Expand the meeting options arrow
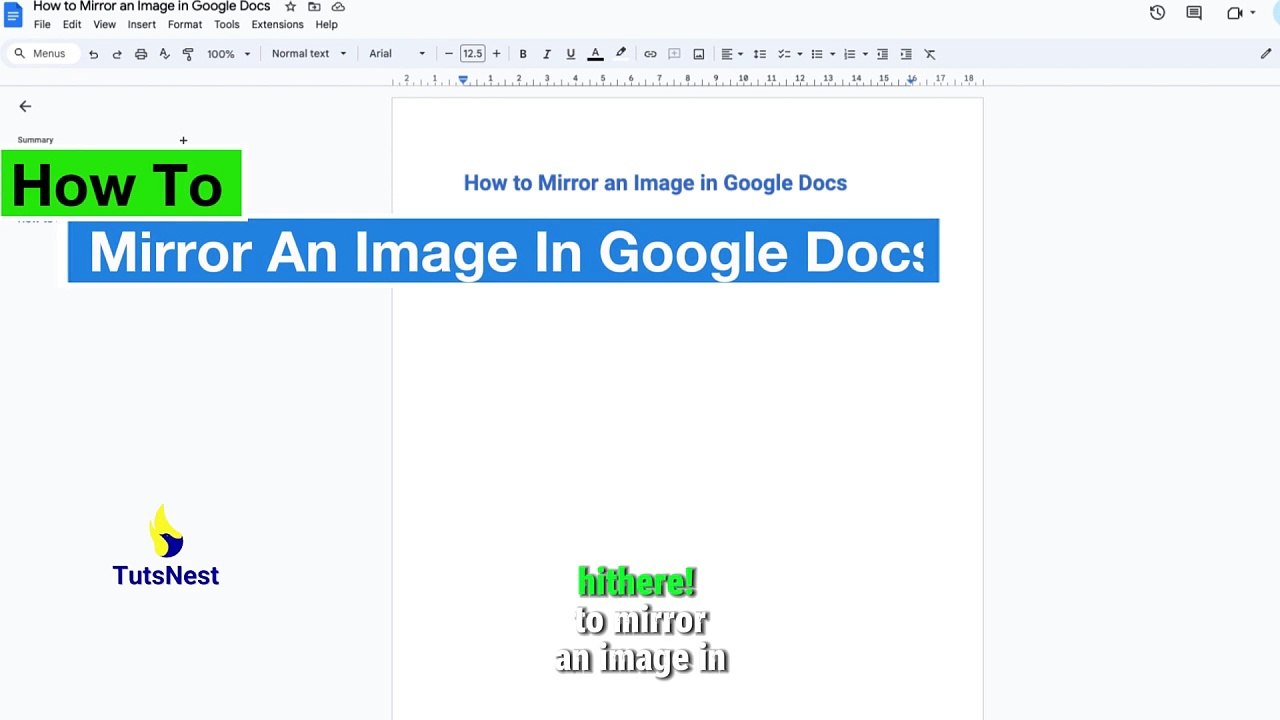The height and width of the screenshot is (720, 1280). coord(1253,13)
